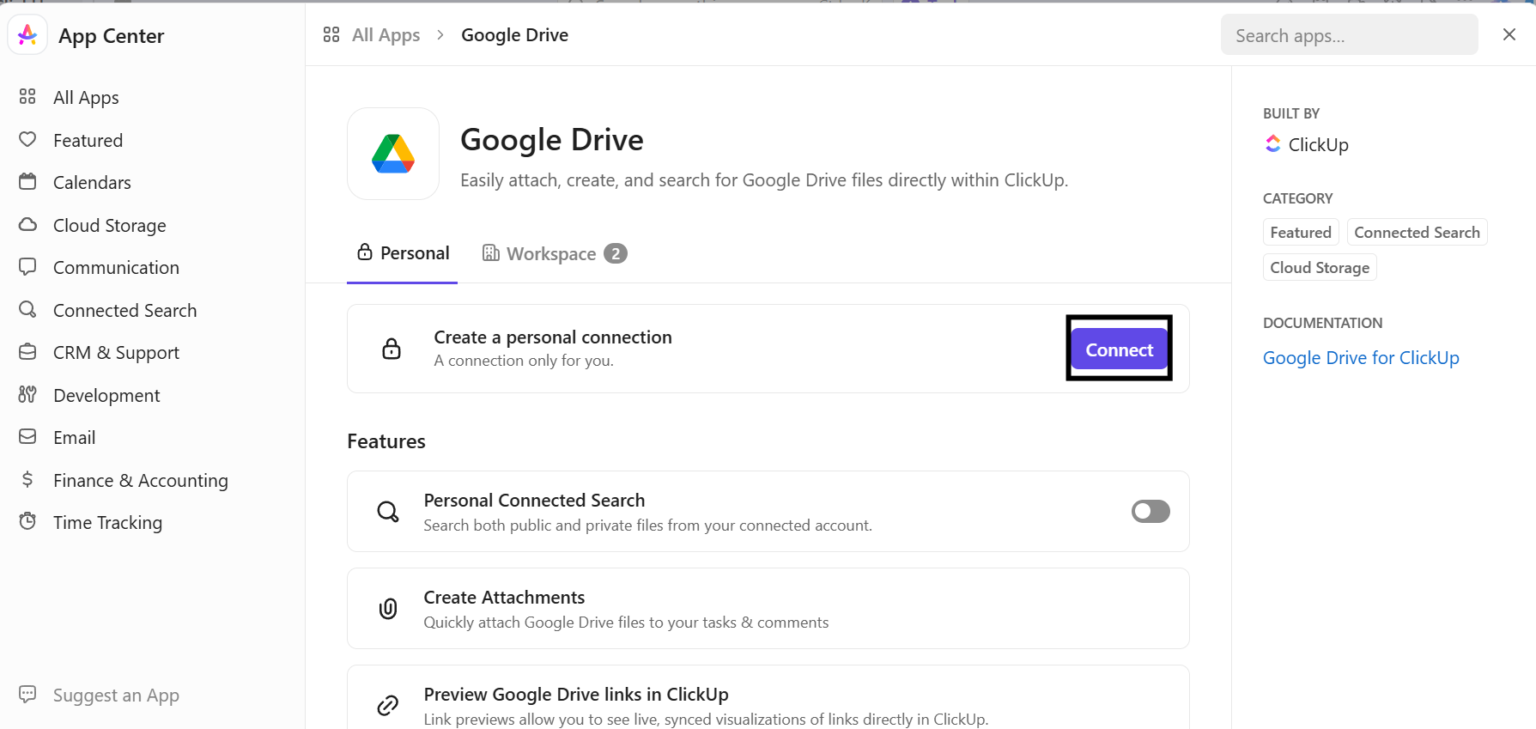Viewport: 1536px width, 729px height.
Task: Enable the Personal Connected Search toggle
Action: (1150, 512)
